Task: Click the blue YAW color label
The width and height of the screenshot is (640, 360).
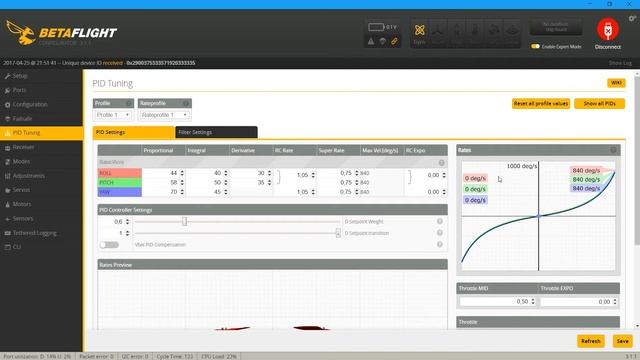Action: 120,192
